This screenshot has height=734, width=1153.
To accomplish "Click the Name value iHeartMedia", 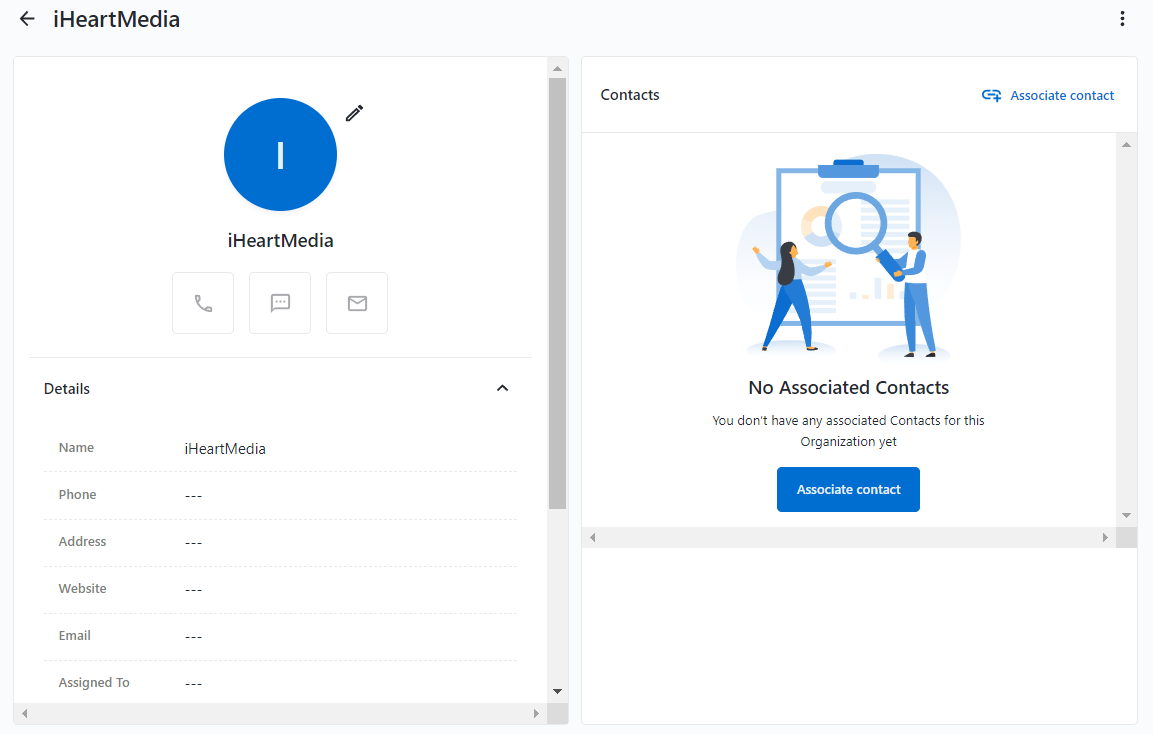I will click(225, 449).
